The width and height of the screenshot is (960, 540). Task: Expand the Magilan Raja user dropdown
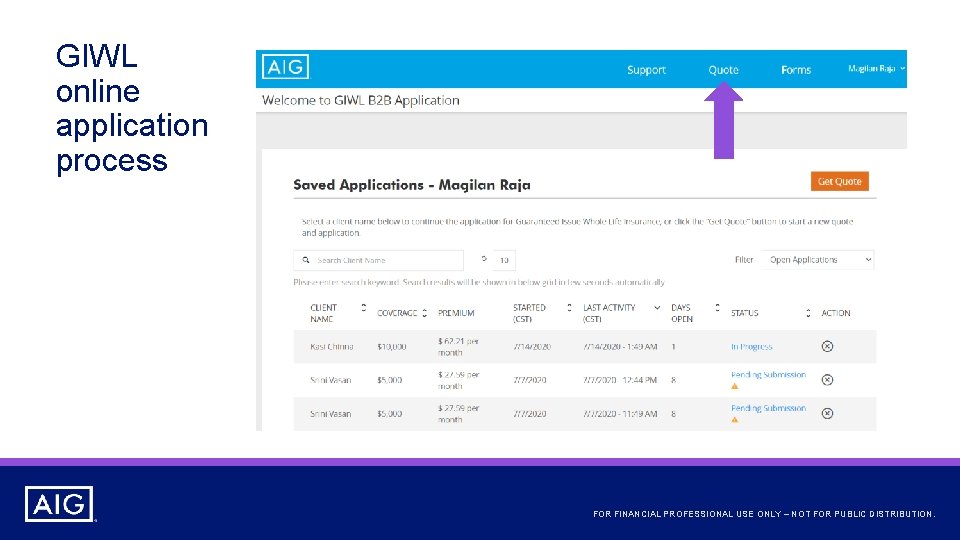pyautogui.click(x=876, y=69)
